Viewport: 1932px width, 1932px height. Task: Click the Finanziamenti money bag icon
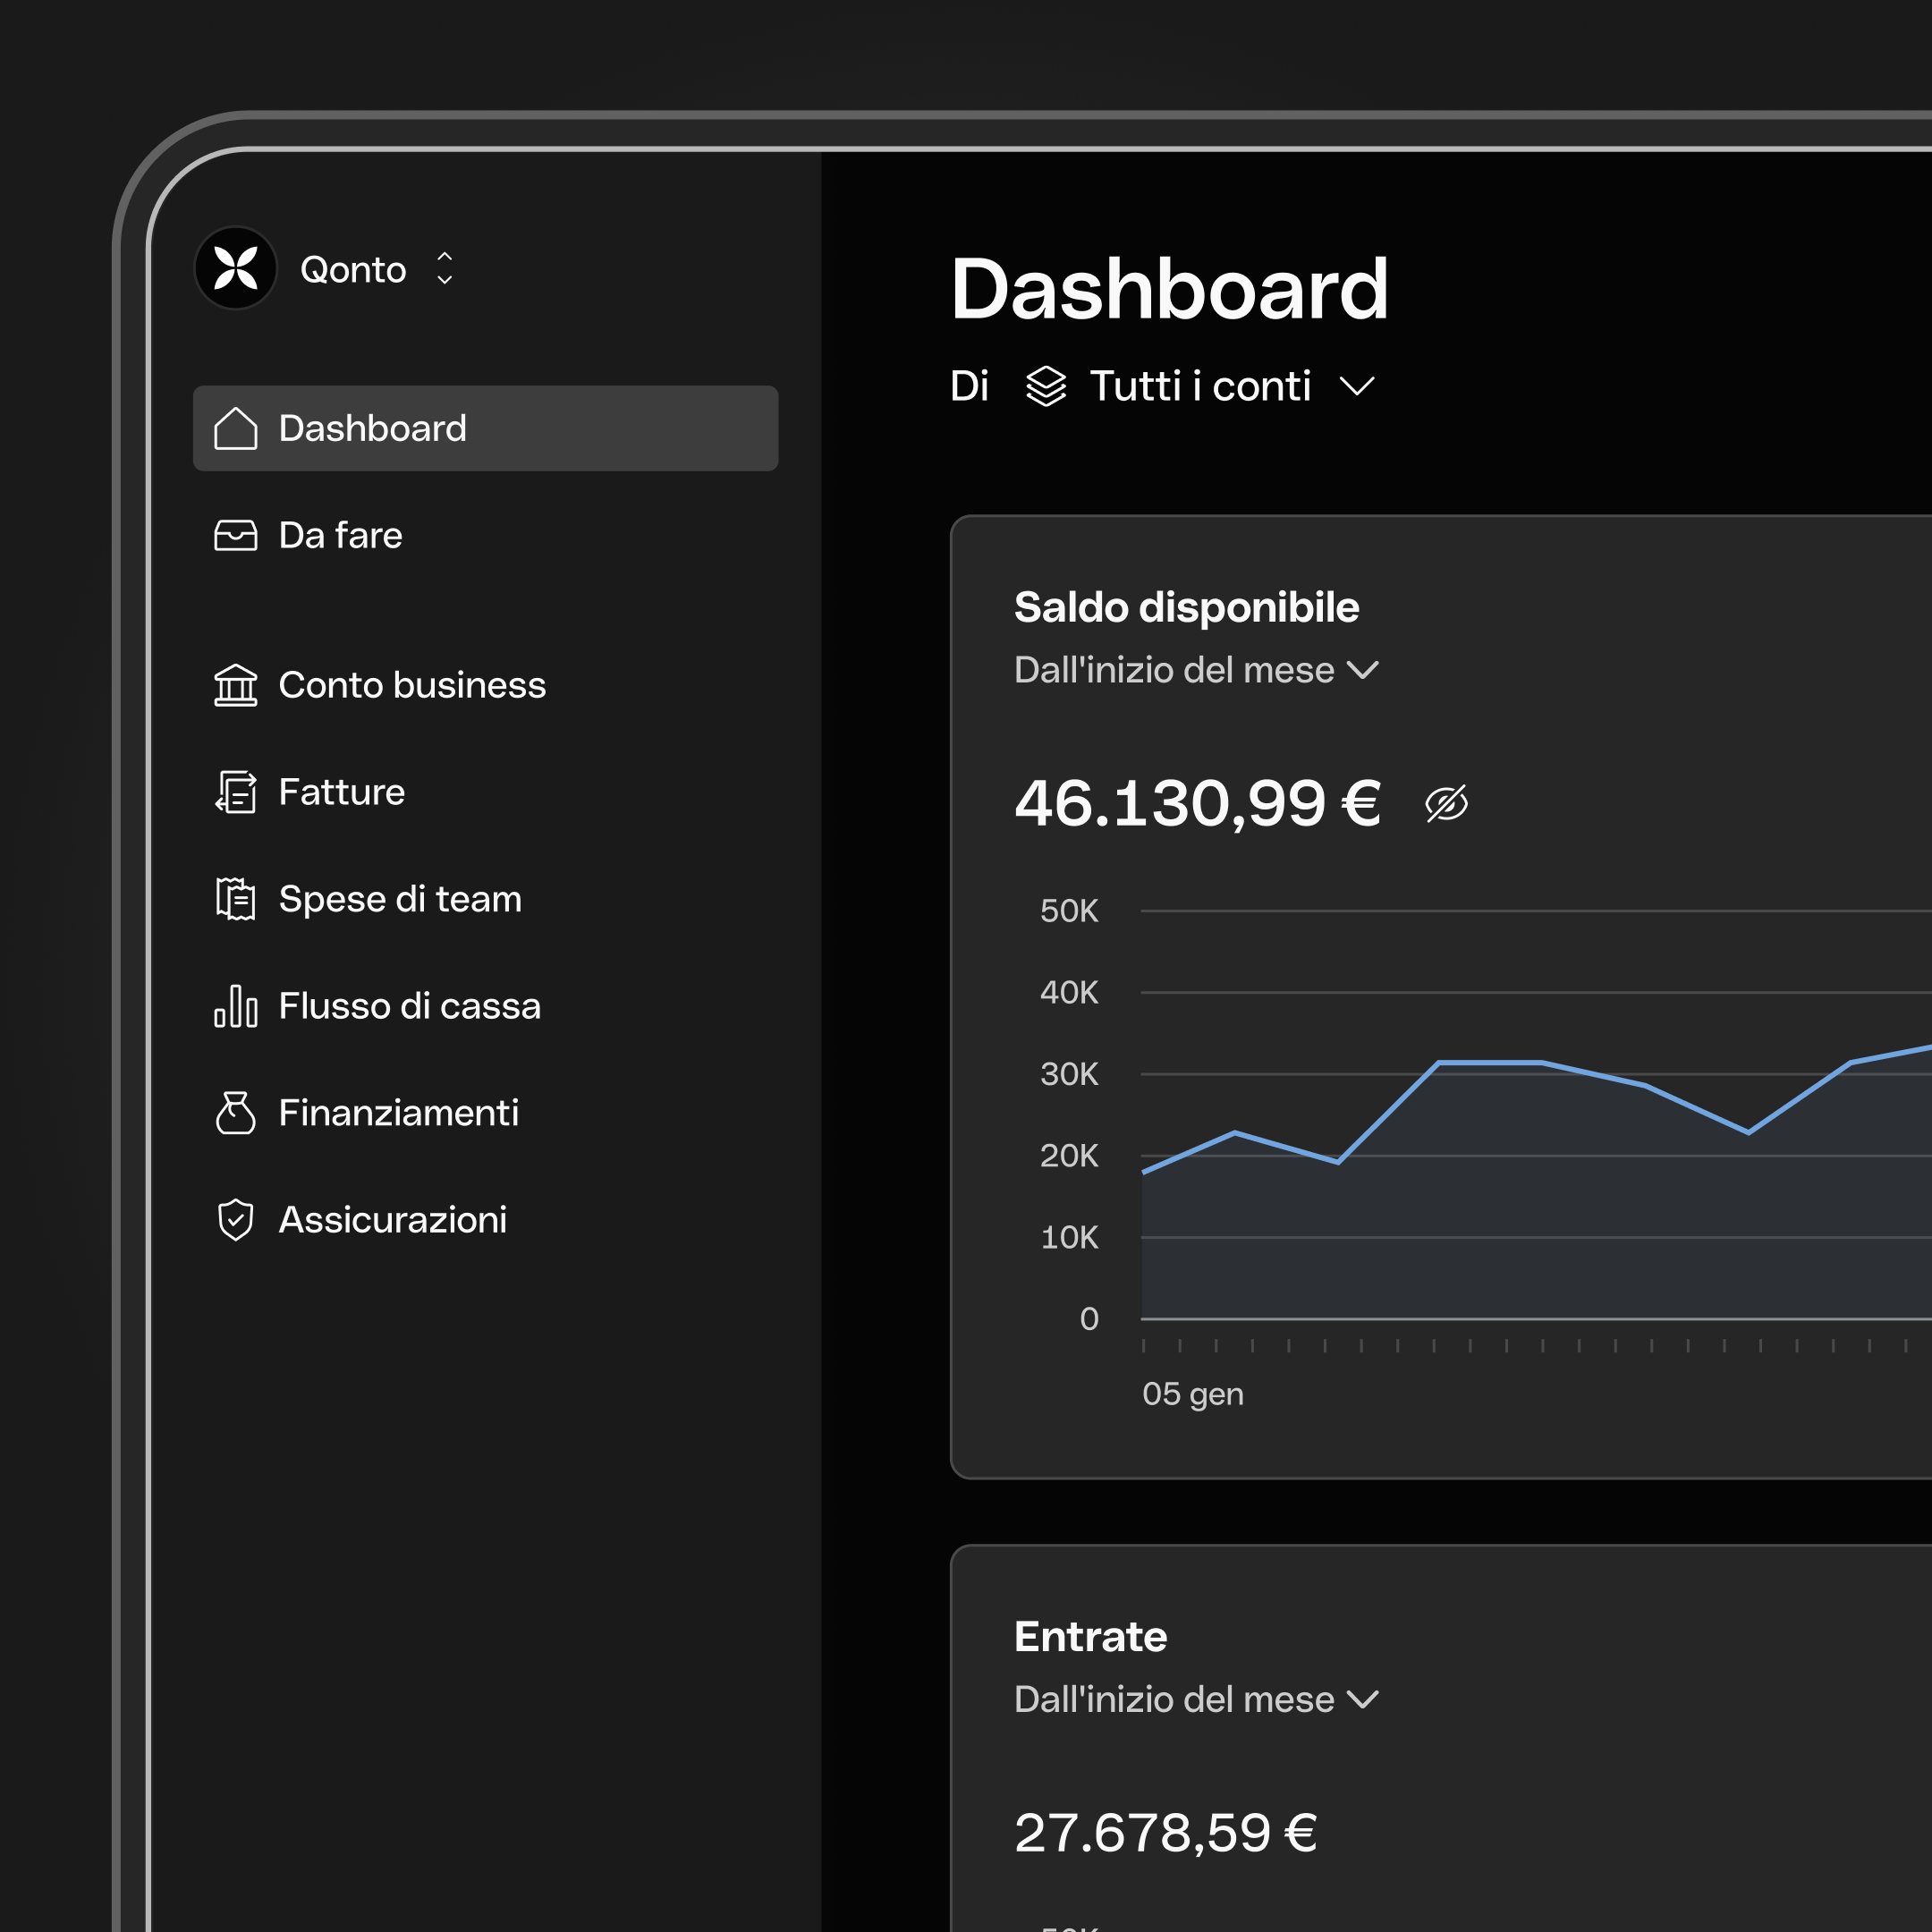click(x=236, y=1113)
